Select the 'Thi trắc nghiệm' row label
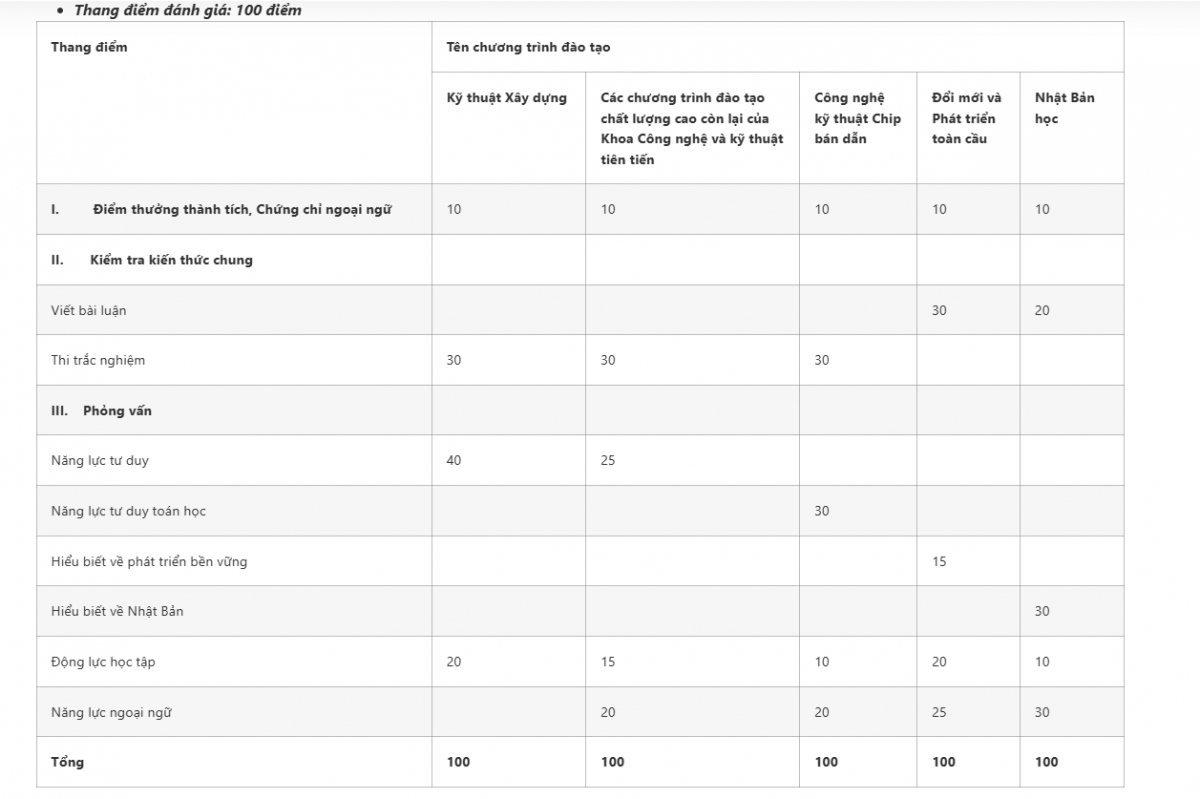 (x=98, y=360)
